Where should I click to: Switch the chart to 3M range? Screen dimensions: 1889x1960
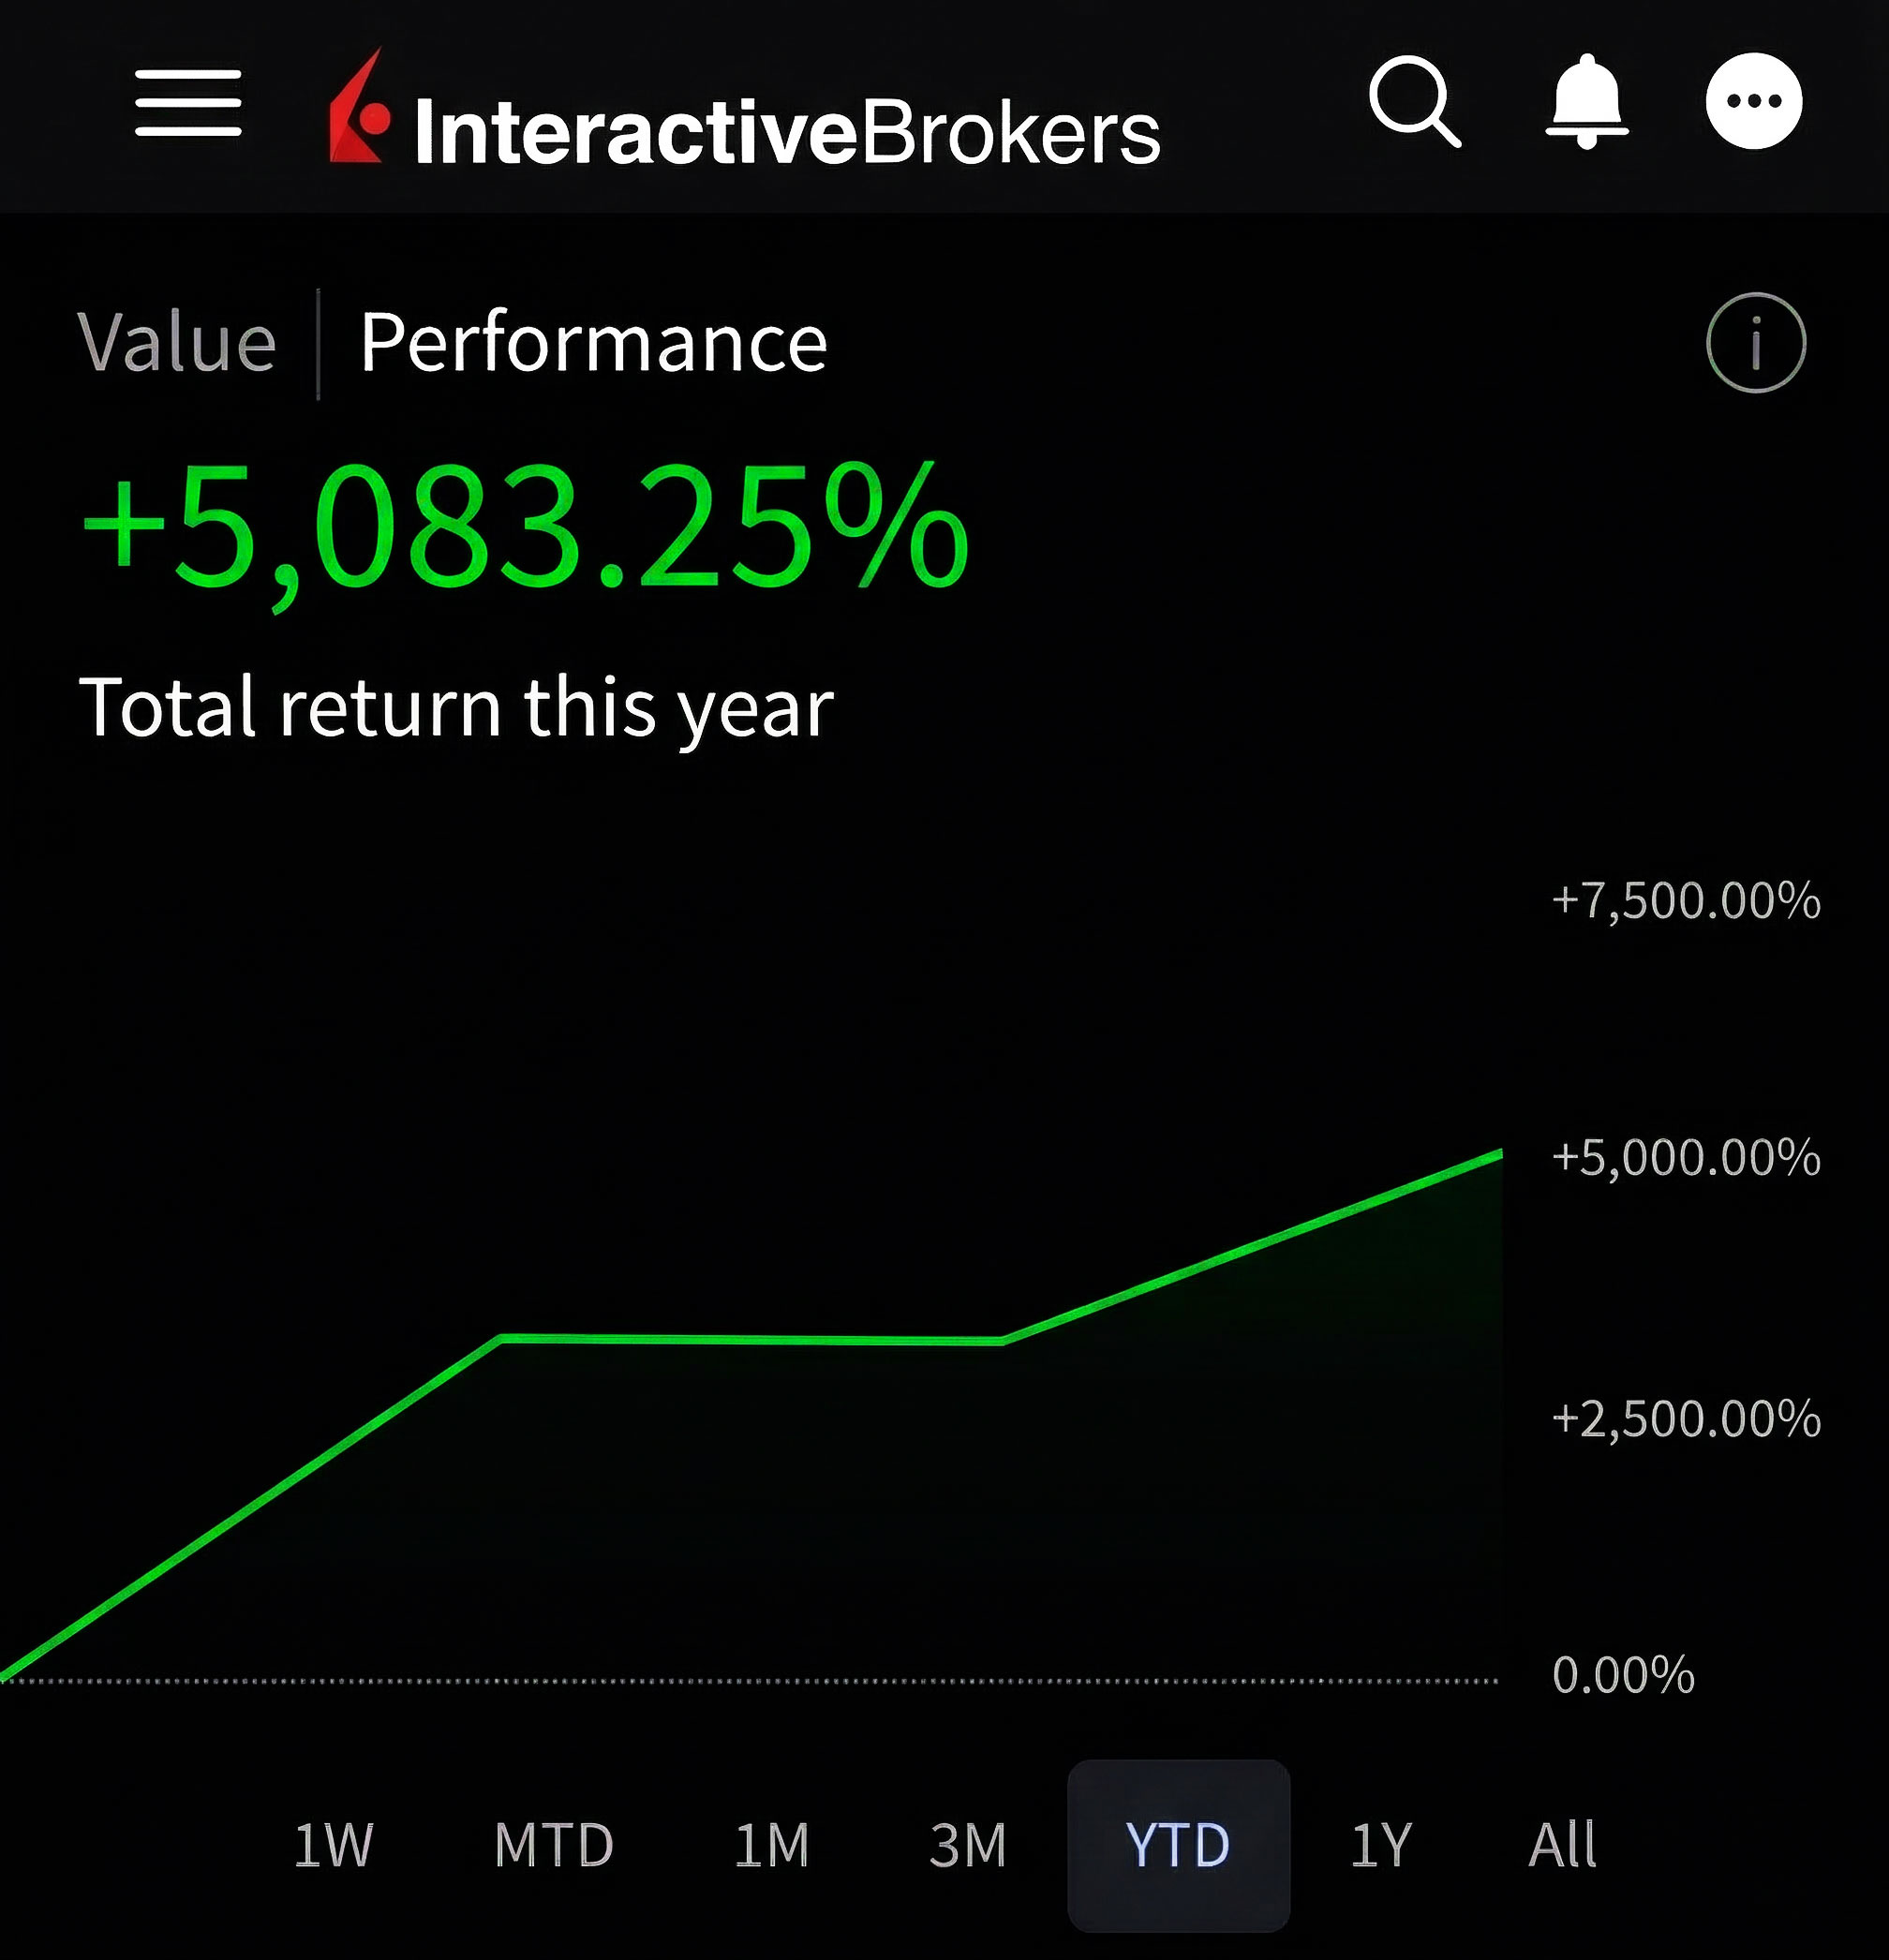tap(967, 1845)
